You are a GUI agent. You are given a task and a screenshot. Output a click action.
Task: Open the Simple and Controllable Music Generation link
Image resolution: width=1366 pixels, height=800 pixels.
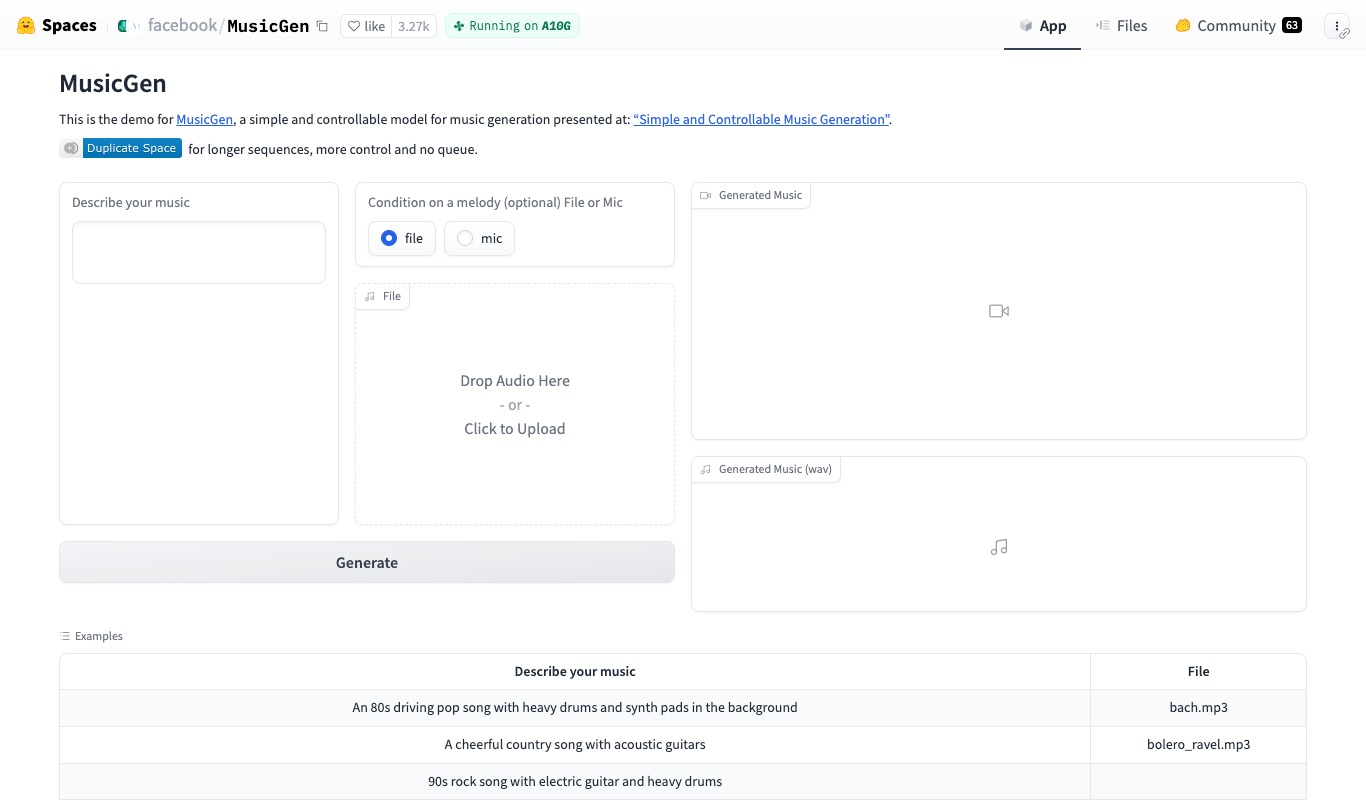click(x=761, y=119)
